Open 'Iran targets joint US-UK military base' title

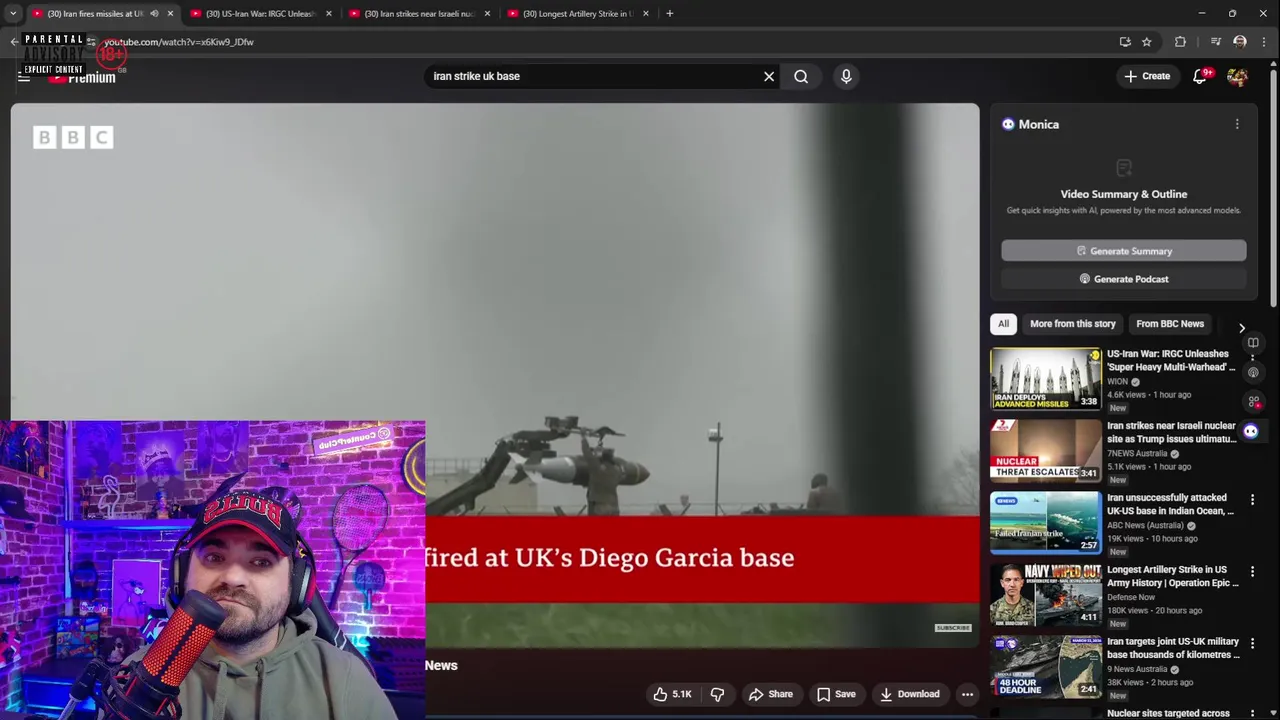tap(1174, 648)
